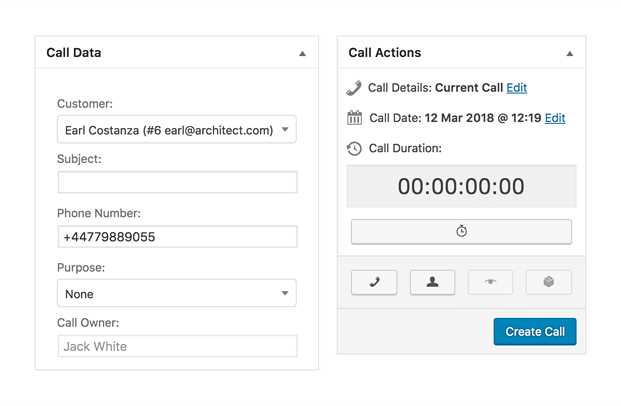Click the Call Owner field
This screenshot has height=406, width=621.
tap(177, 346)
